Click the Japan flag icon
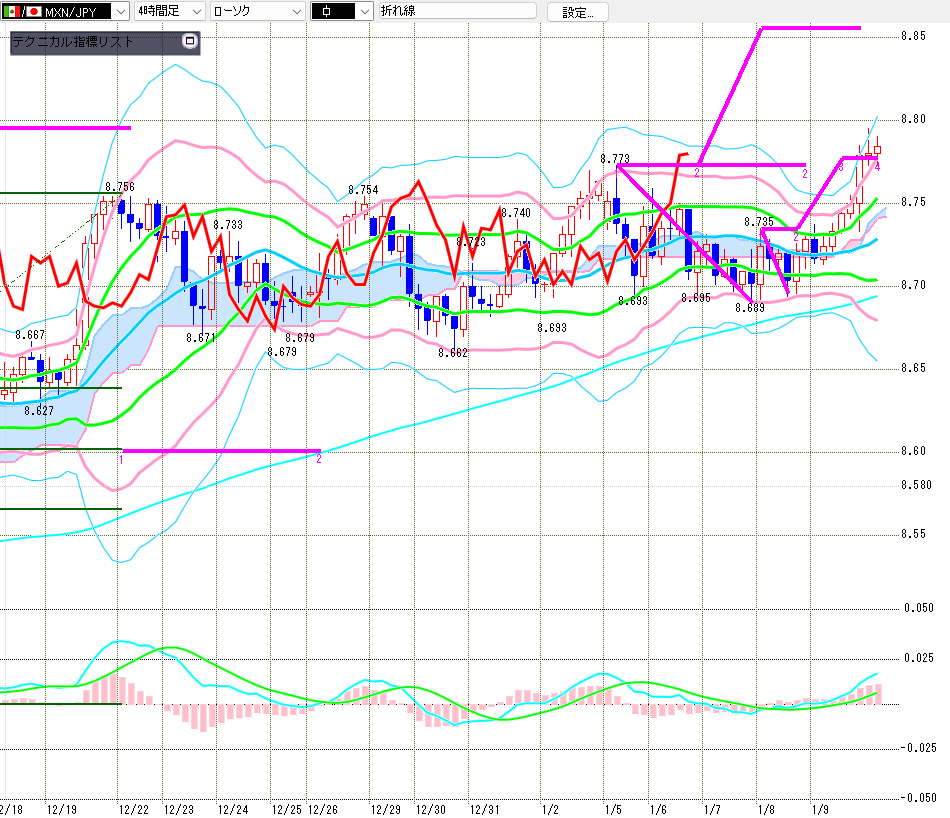950x818 pixels. 32,11
